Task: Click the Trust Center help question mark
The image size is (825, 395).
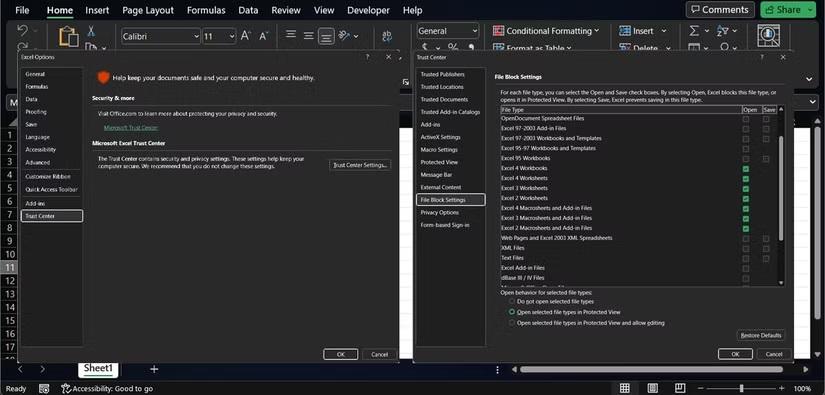Action: point(761,57)
